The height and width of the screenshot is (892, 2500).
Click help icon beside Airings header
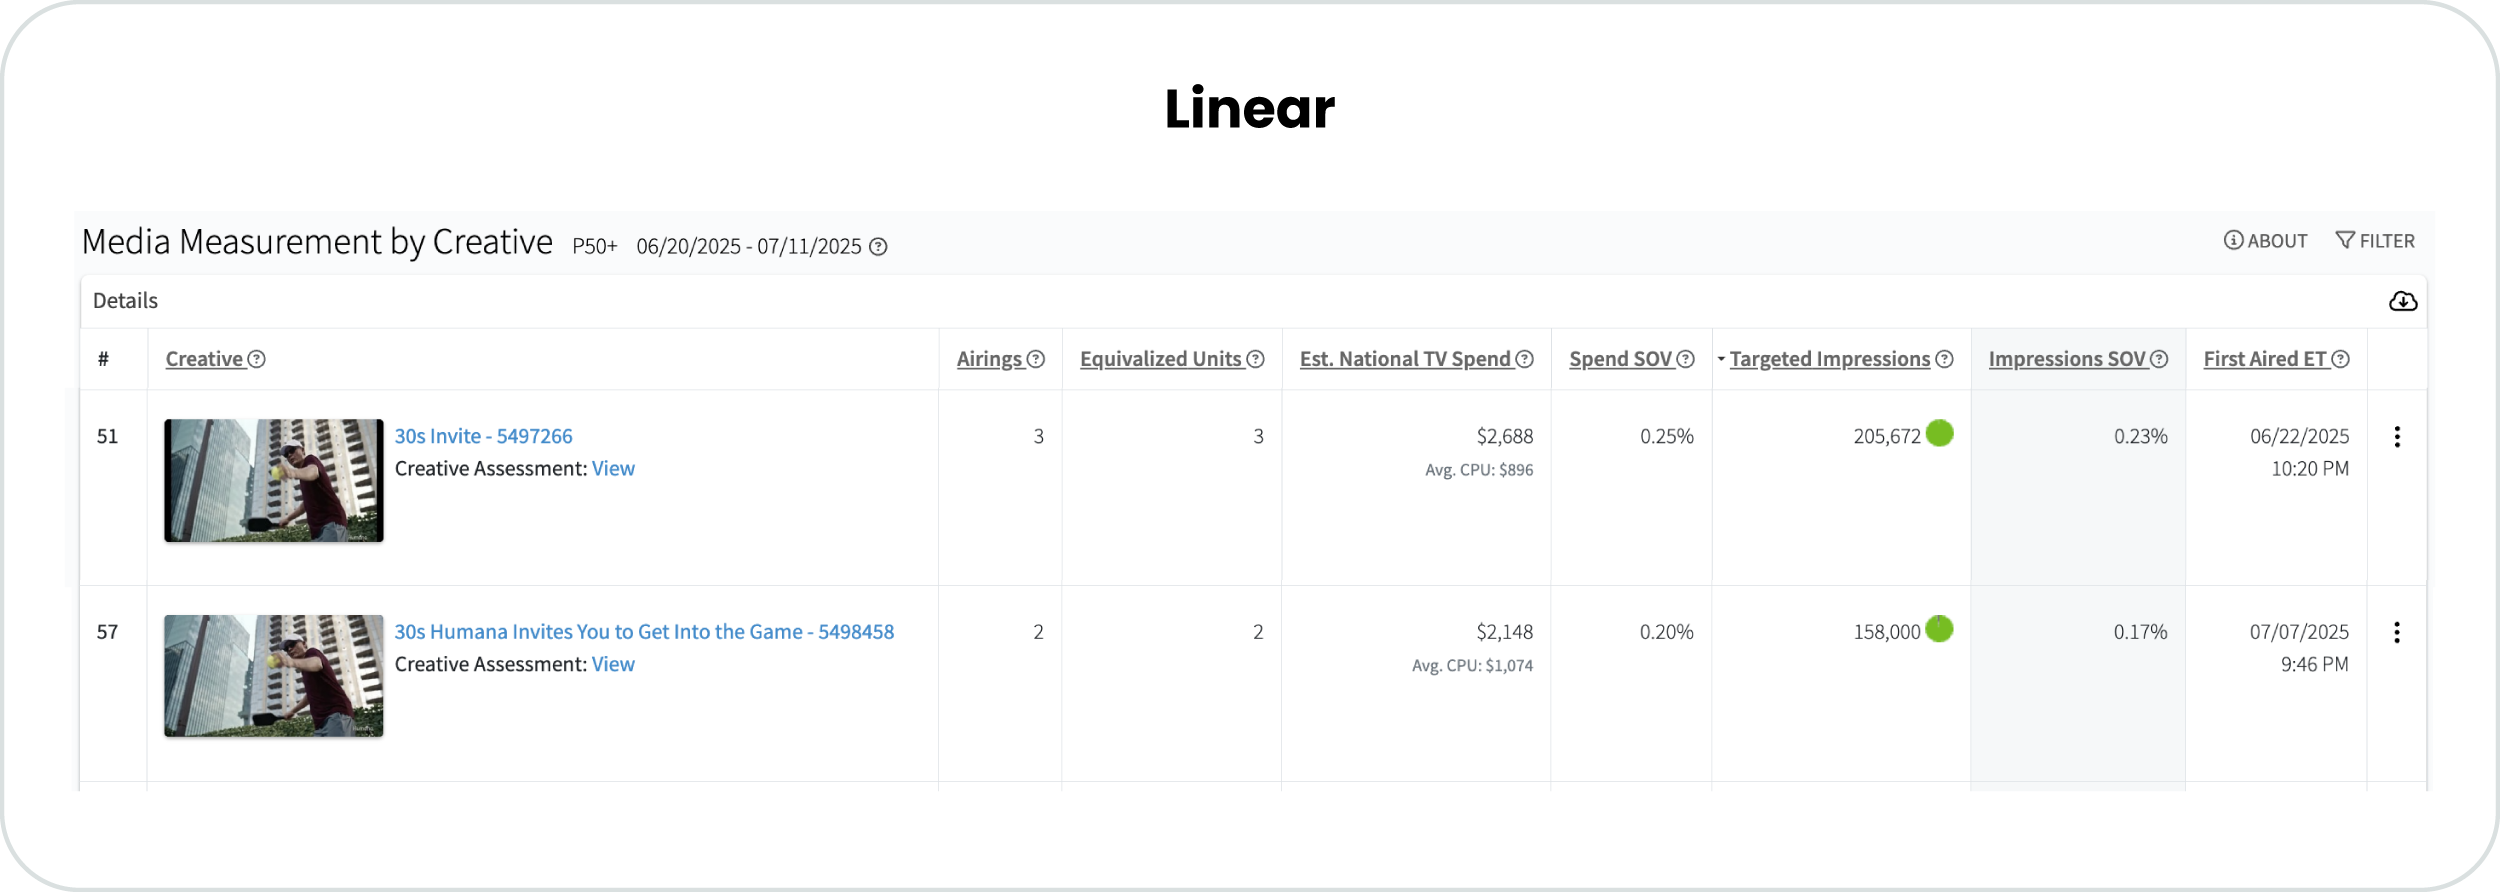pyautogui.click(x=1036, y=359)
